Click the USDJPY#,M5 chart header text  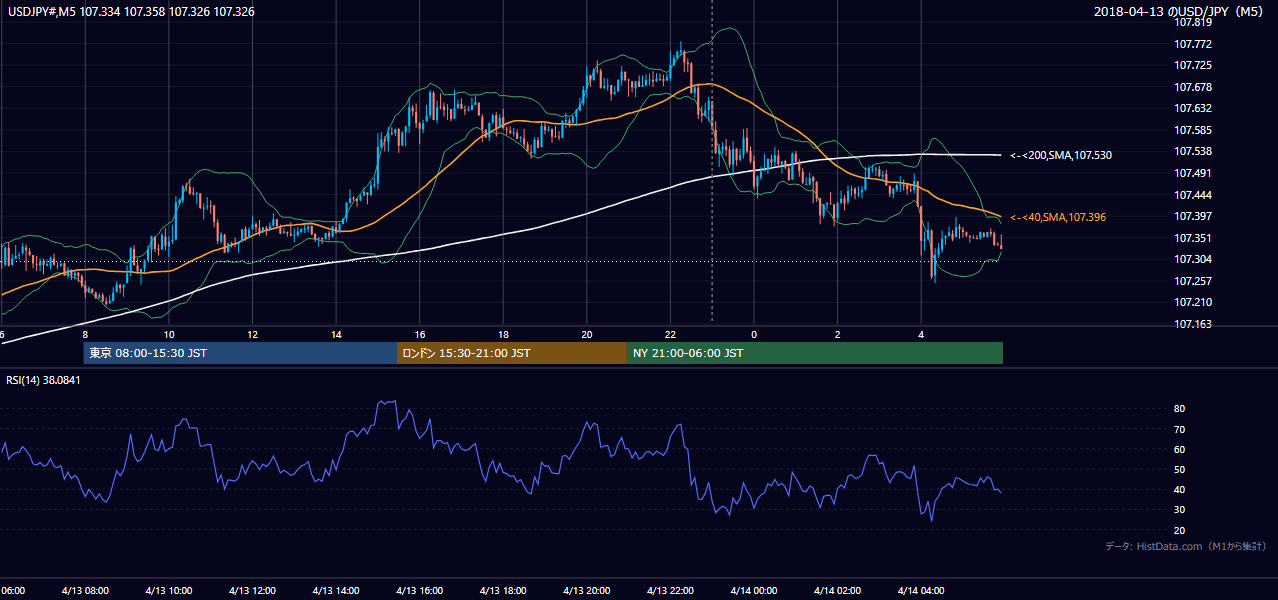pos(130,11)
